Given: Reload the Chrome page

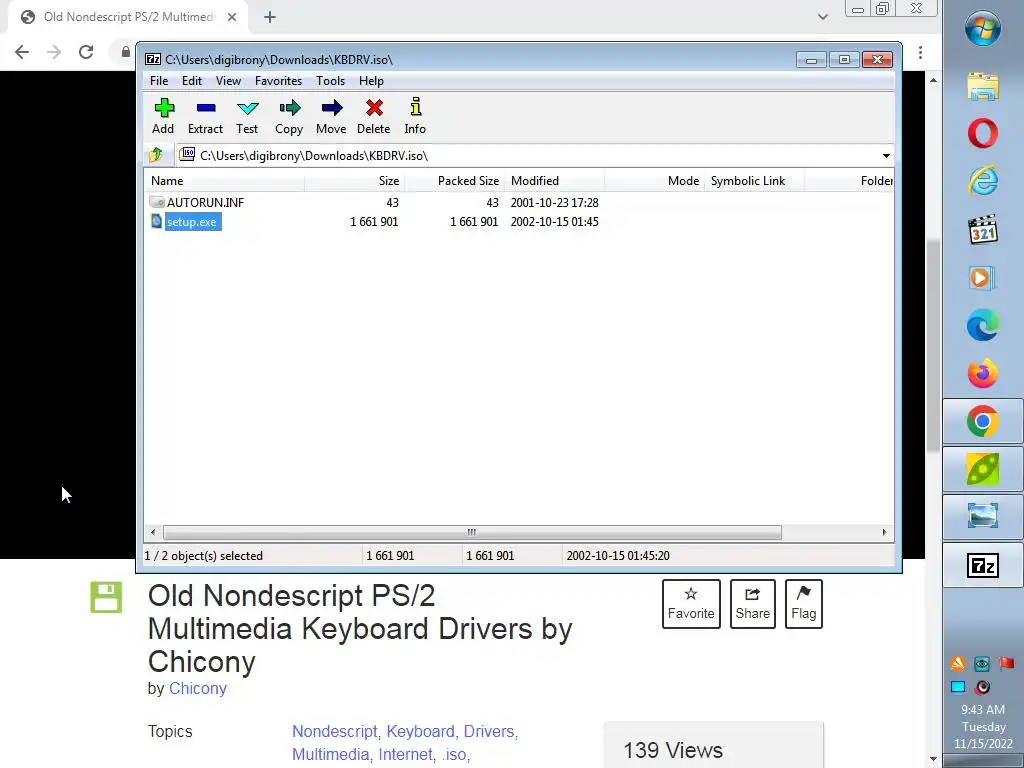Looking at the screenshot, I should tap(86, 52).
